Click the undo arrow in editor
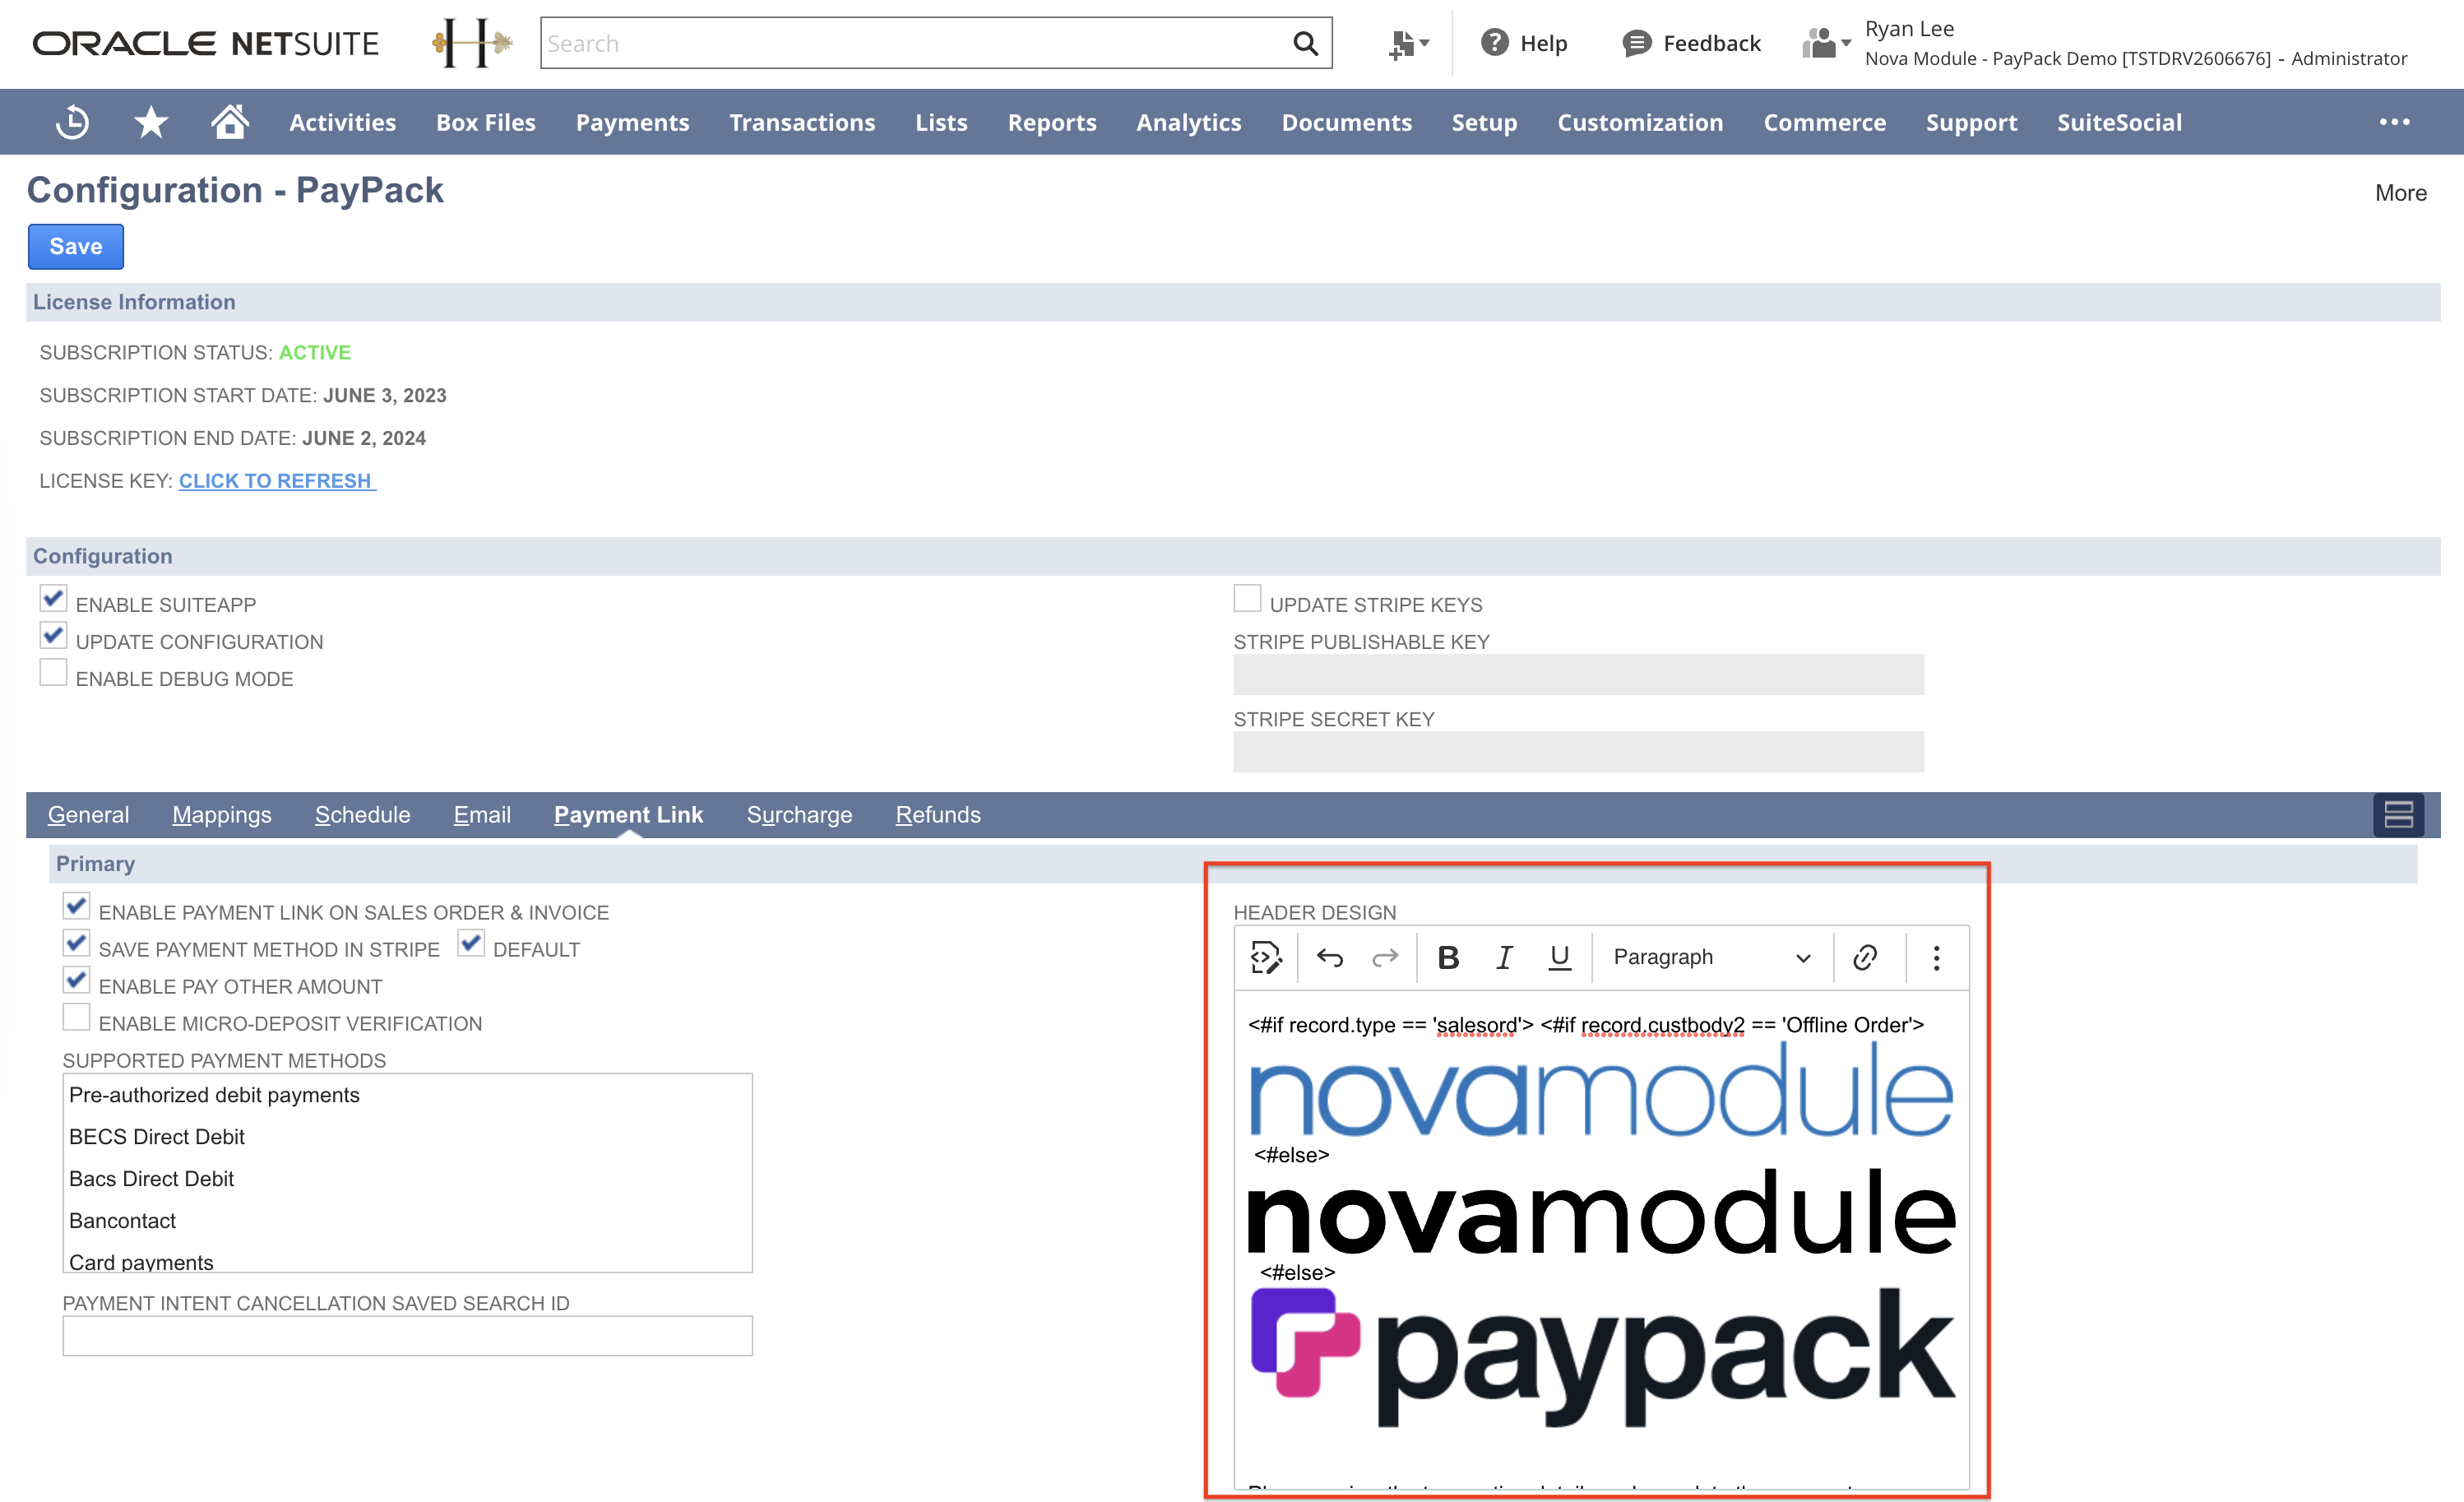The height and width of the screenshot is (1502, 2464). 1329,957
